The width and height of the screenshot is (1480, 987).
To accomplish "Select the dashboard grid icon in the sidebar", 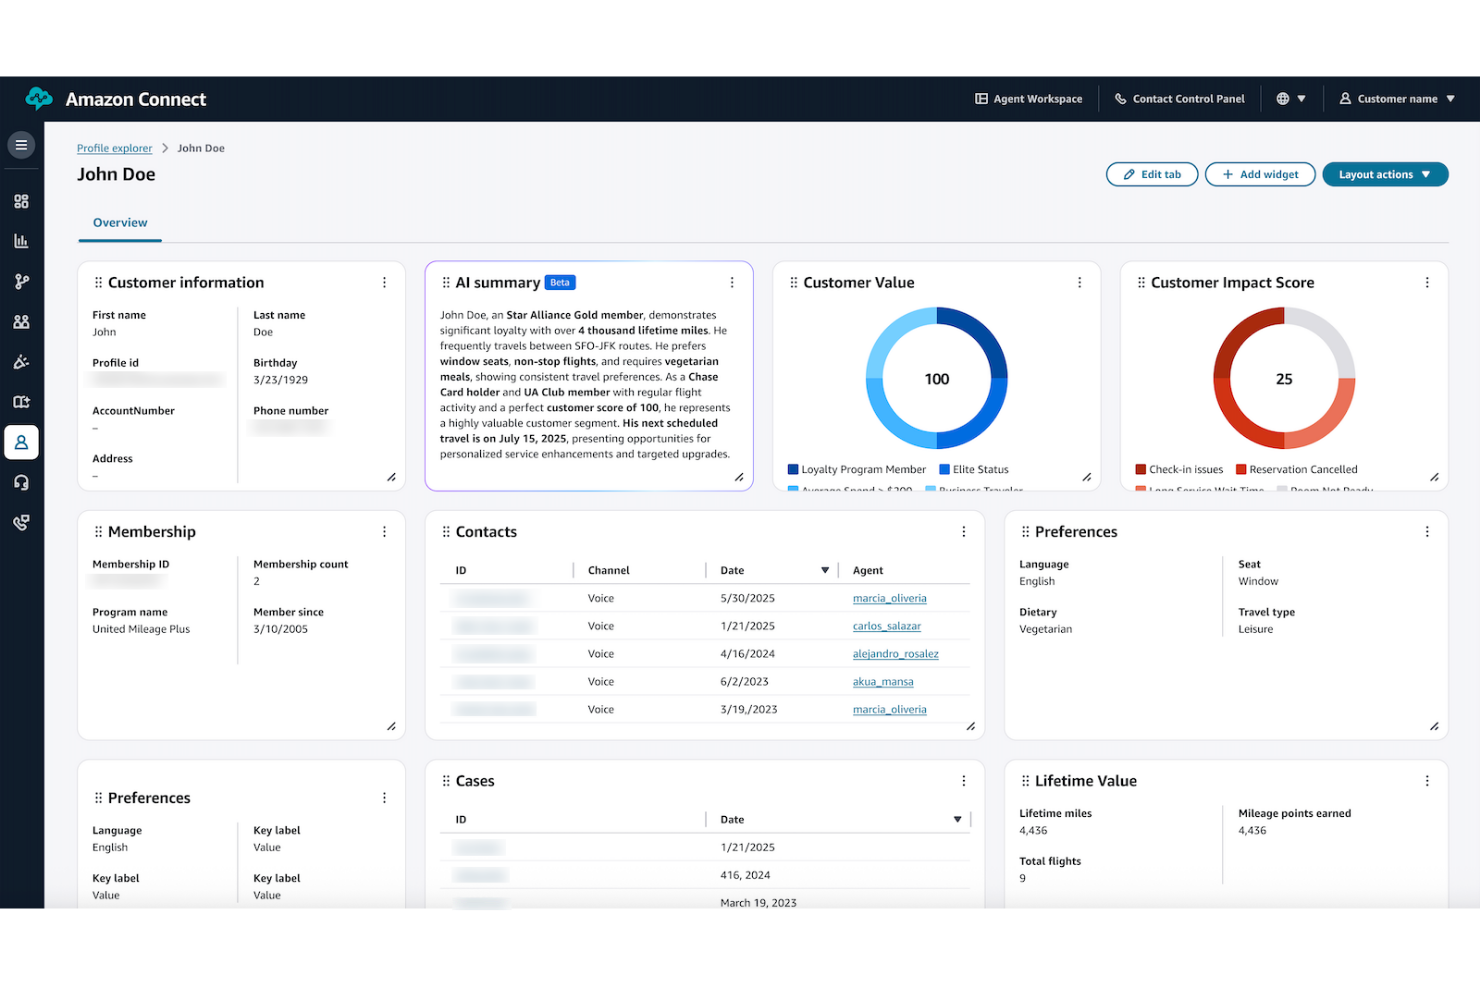I will coord(21,200).
